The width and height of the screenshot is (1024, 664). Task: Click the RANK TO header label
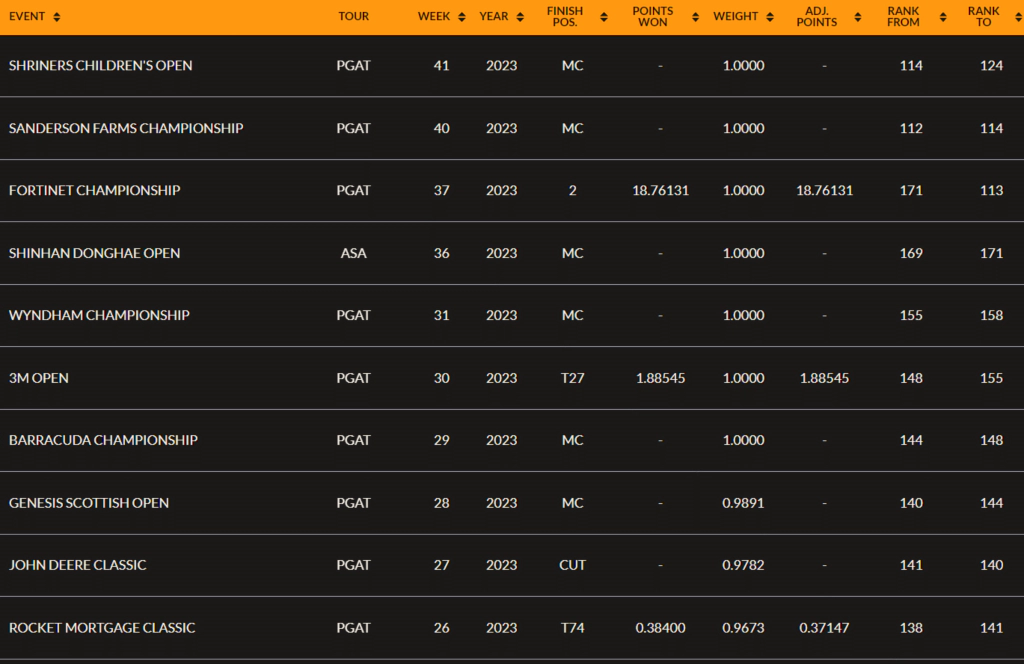click(984, 16)
